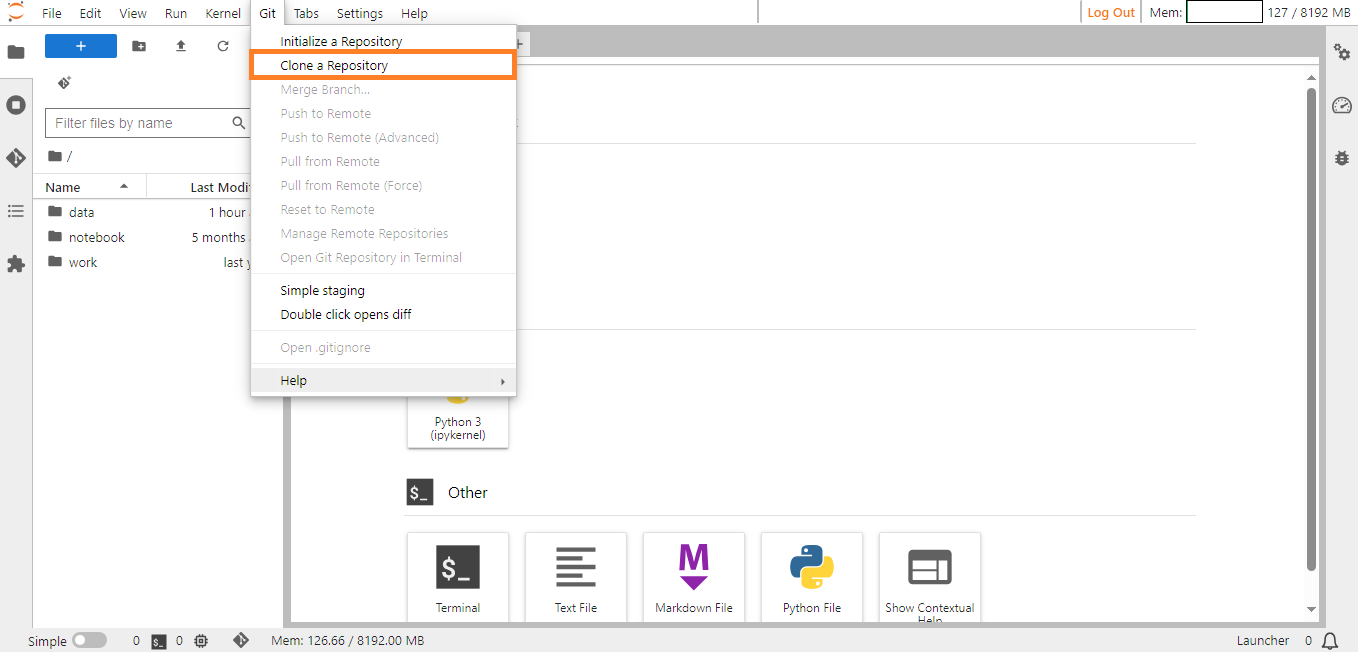
Task: Open the Tabs menu
Action: point(306,13)
